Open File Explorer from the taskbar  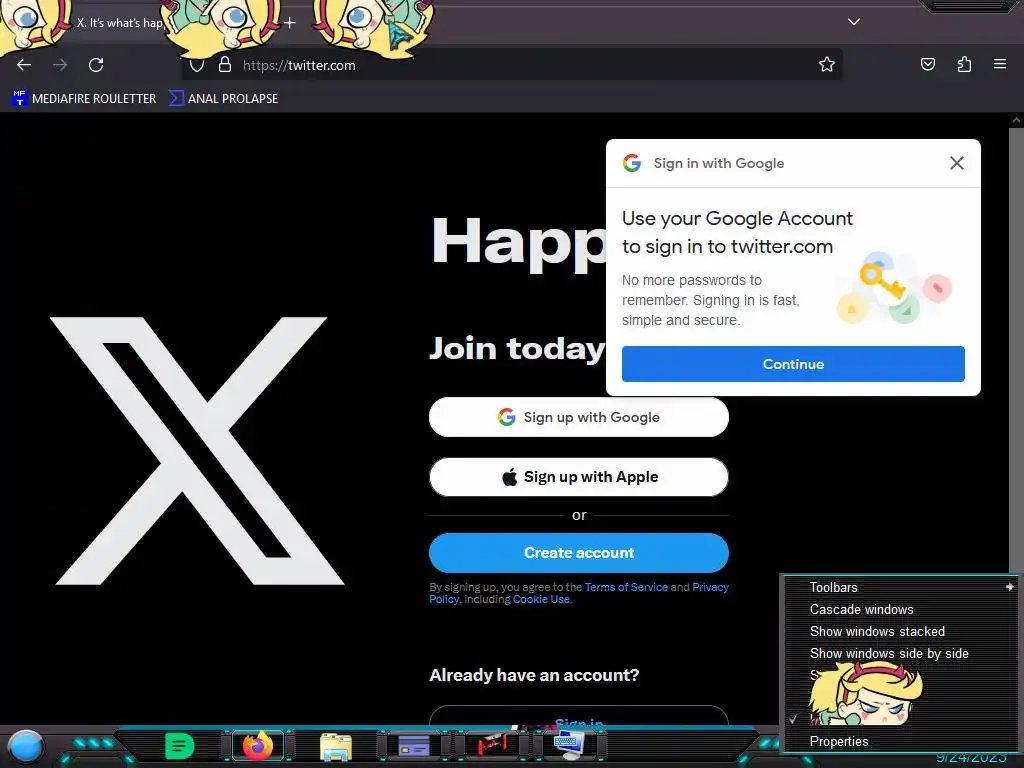coord(336,746)
